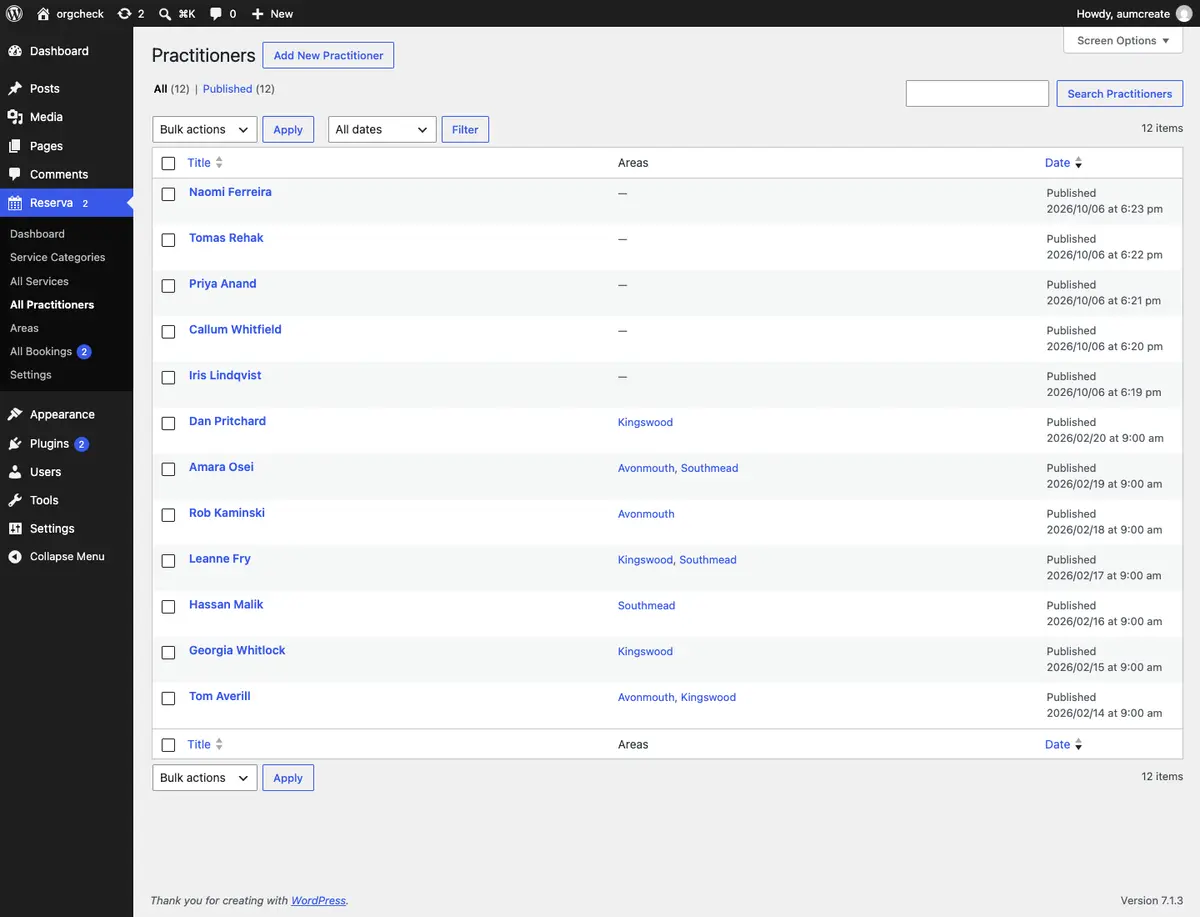Viewport: 1200px width, 917px height.
Task: Open the Media library sidebar icon
Action: 15,117
